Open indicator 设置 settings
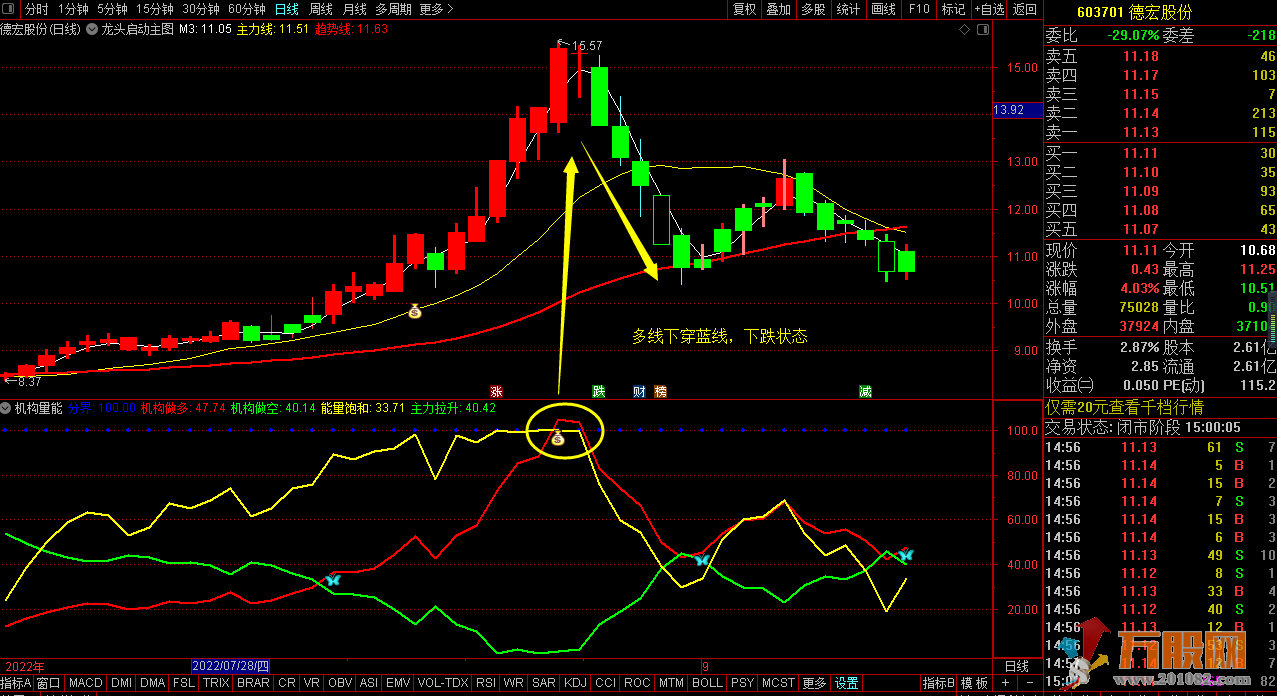This screenshot has width=1277, height=696. pos(847,683)
